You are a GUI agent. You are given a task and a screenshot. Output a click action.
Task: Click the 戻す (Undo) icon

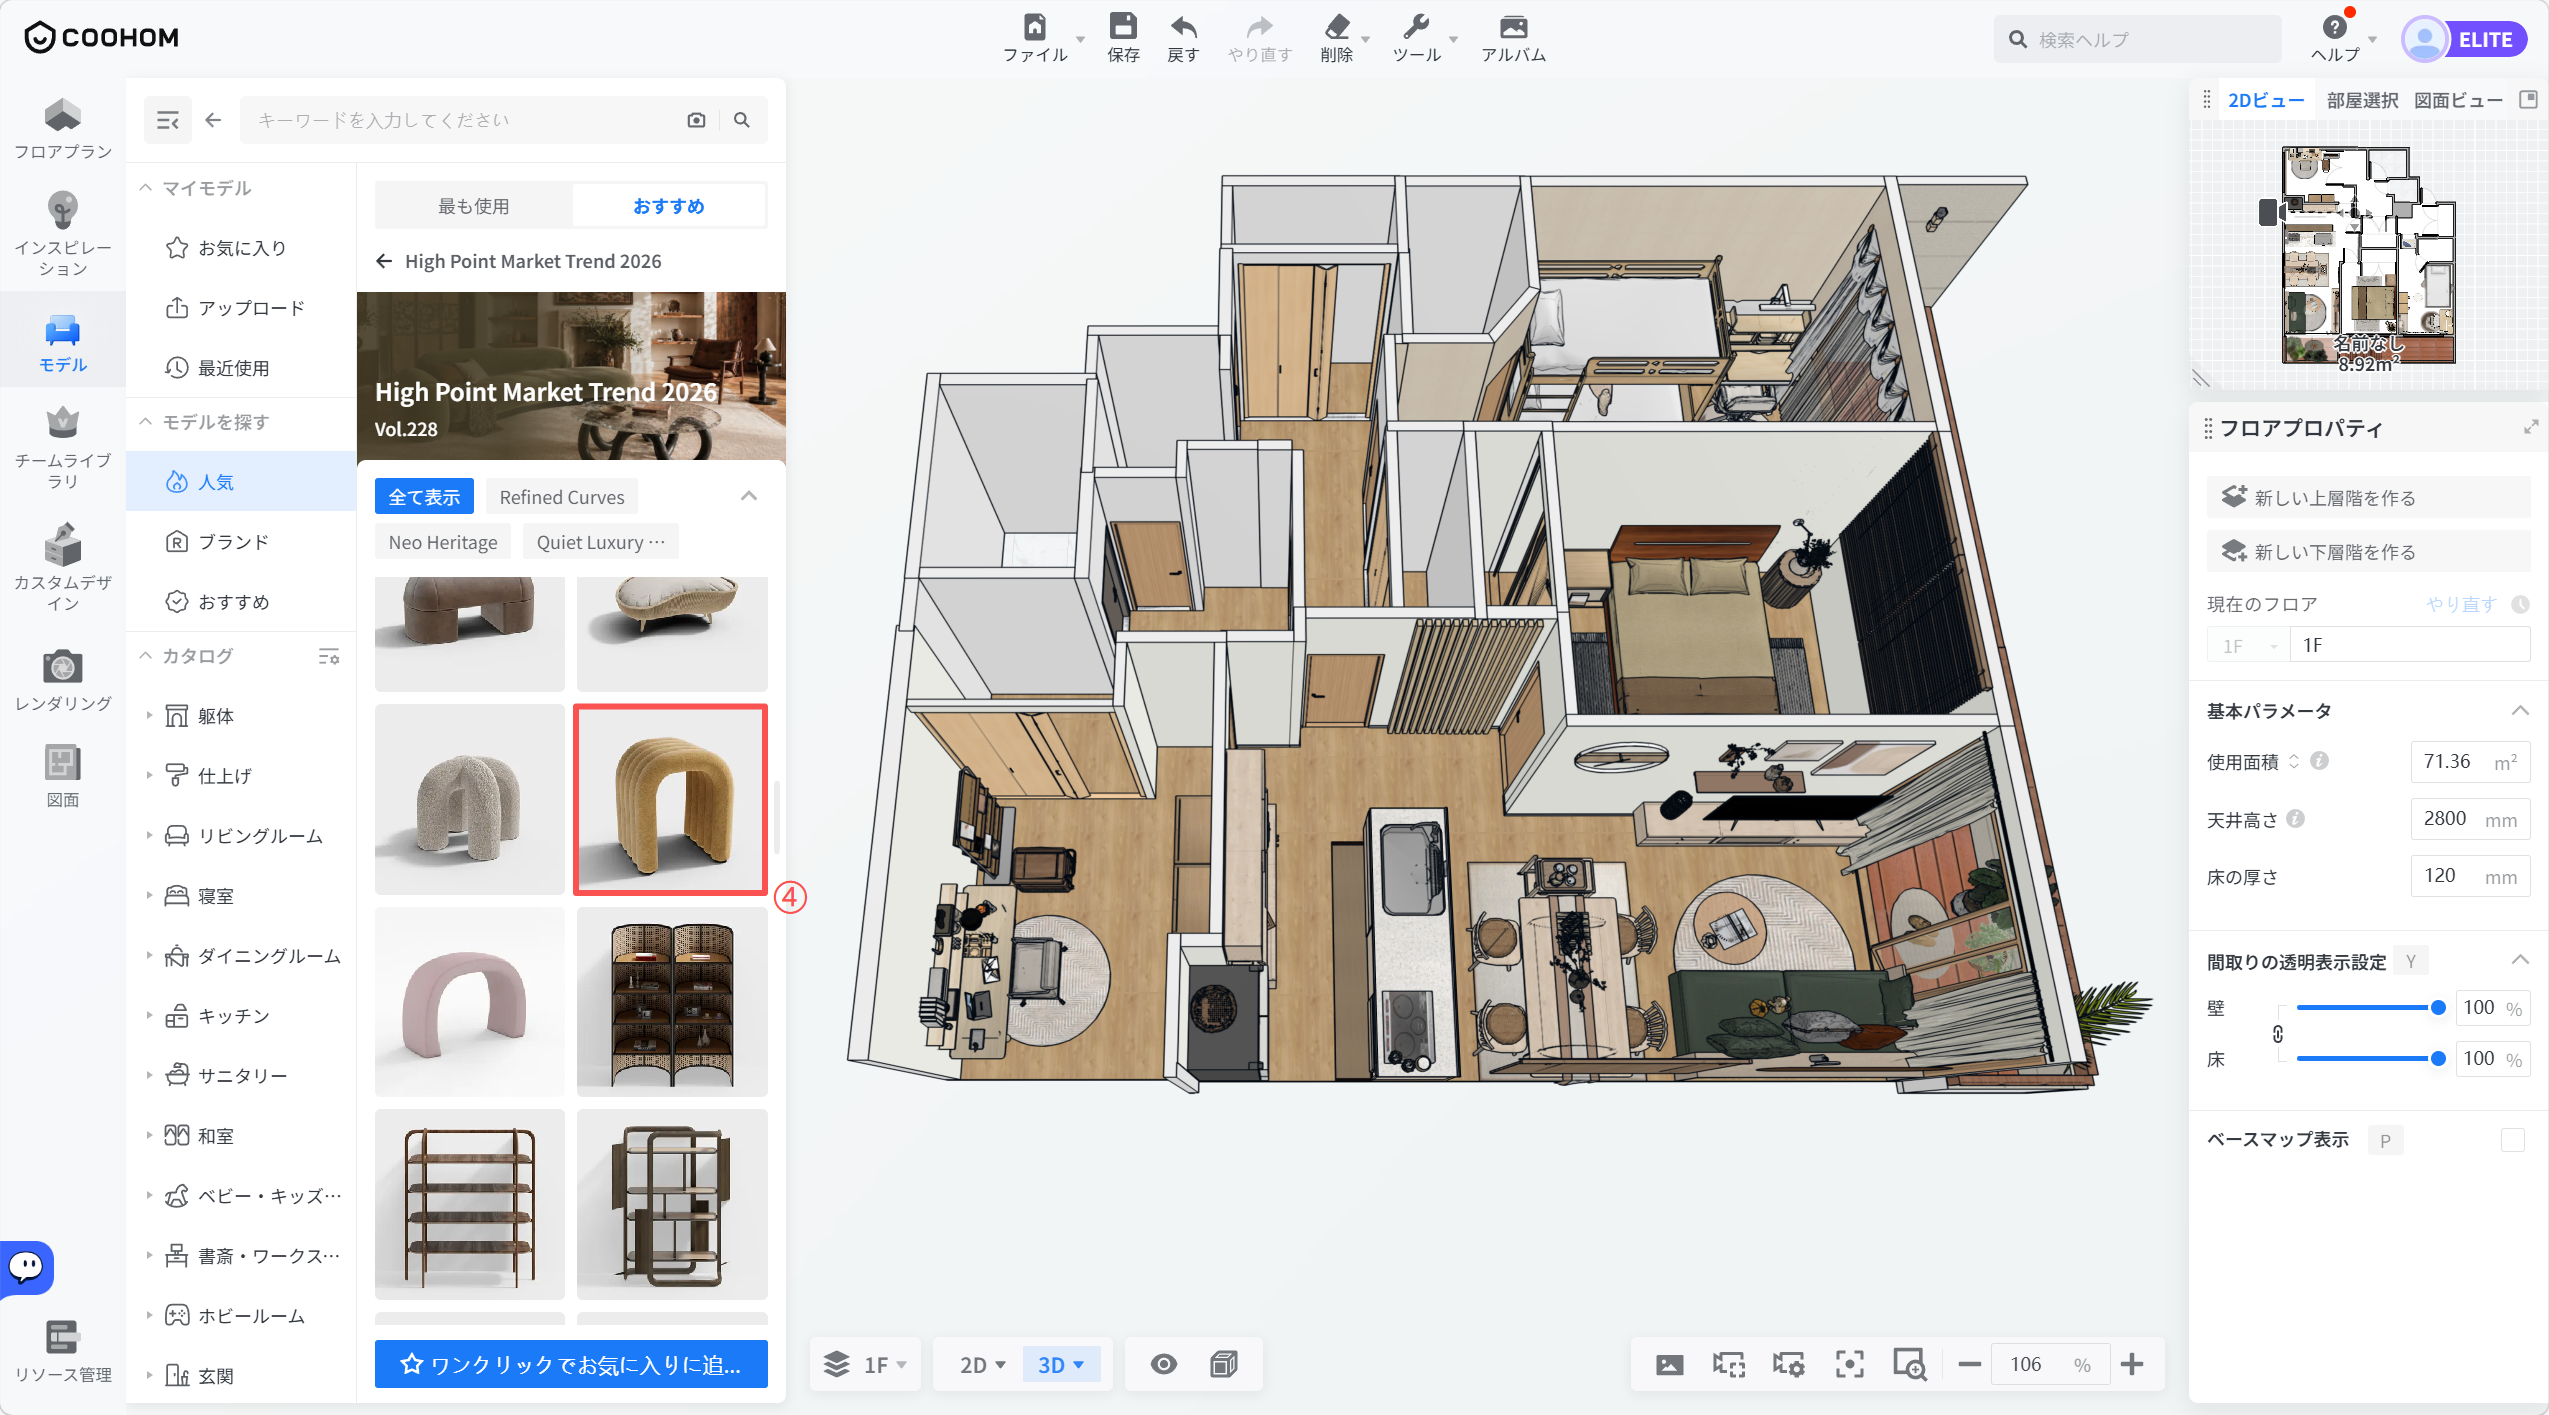coord(1183,28)
